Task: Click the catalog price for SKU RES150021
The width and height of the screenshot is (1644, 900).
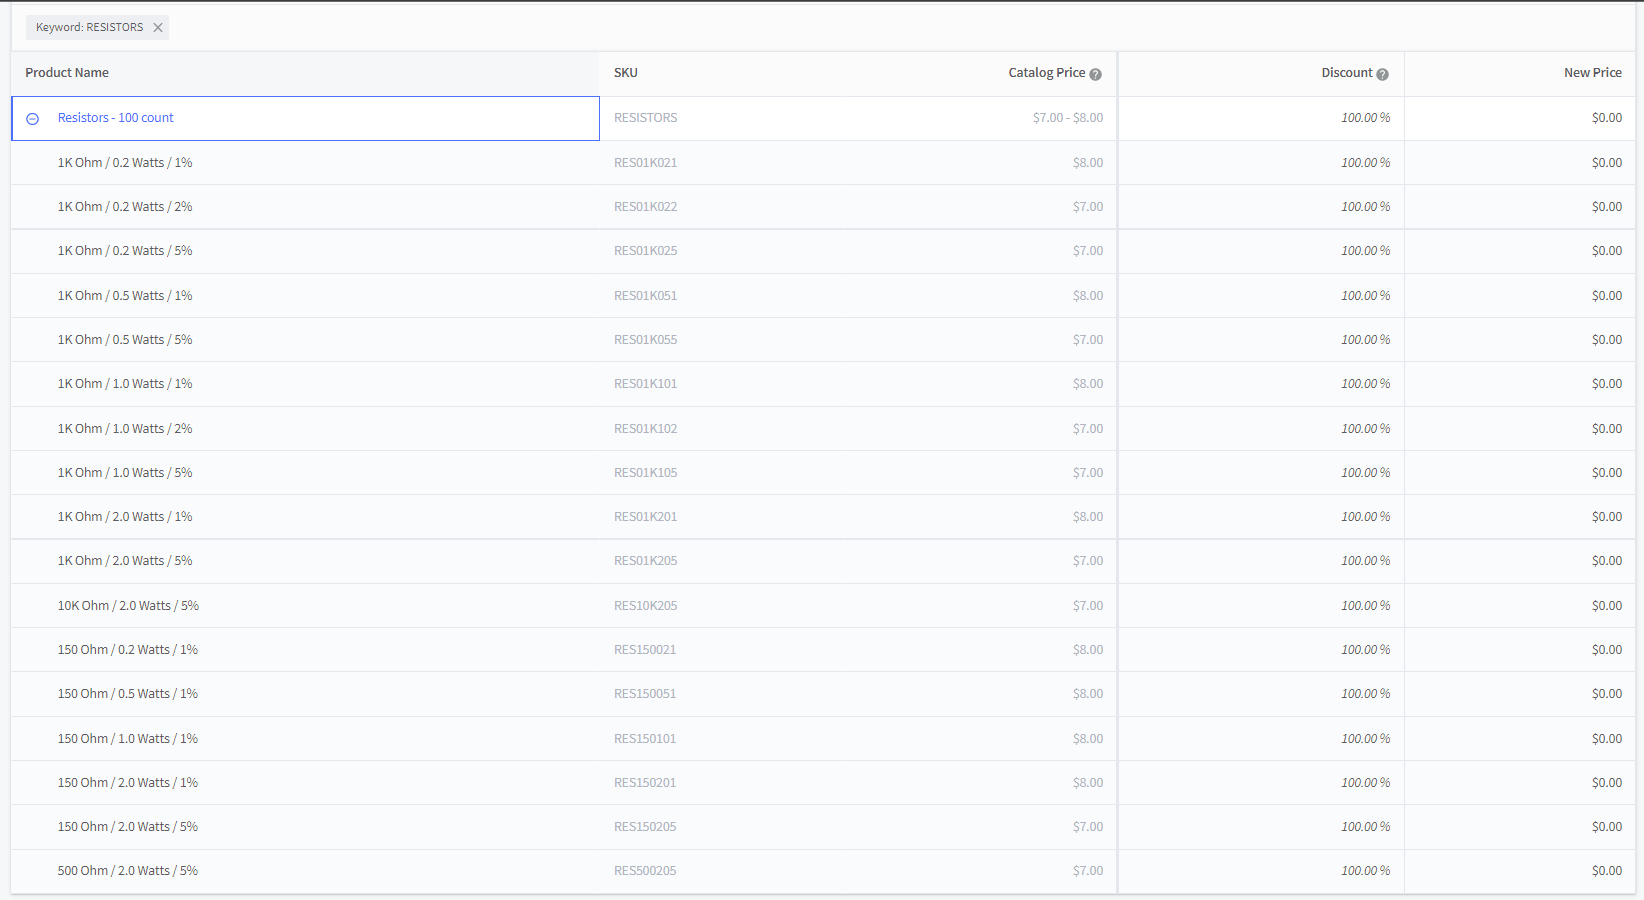Action: tap(1088, 650)
